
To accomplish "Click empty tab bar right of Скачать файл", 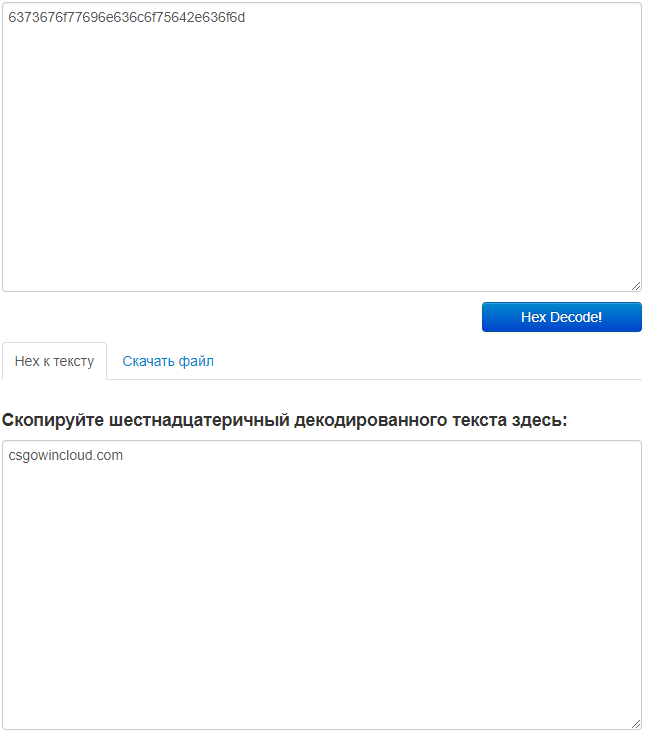I will (430, 361).
